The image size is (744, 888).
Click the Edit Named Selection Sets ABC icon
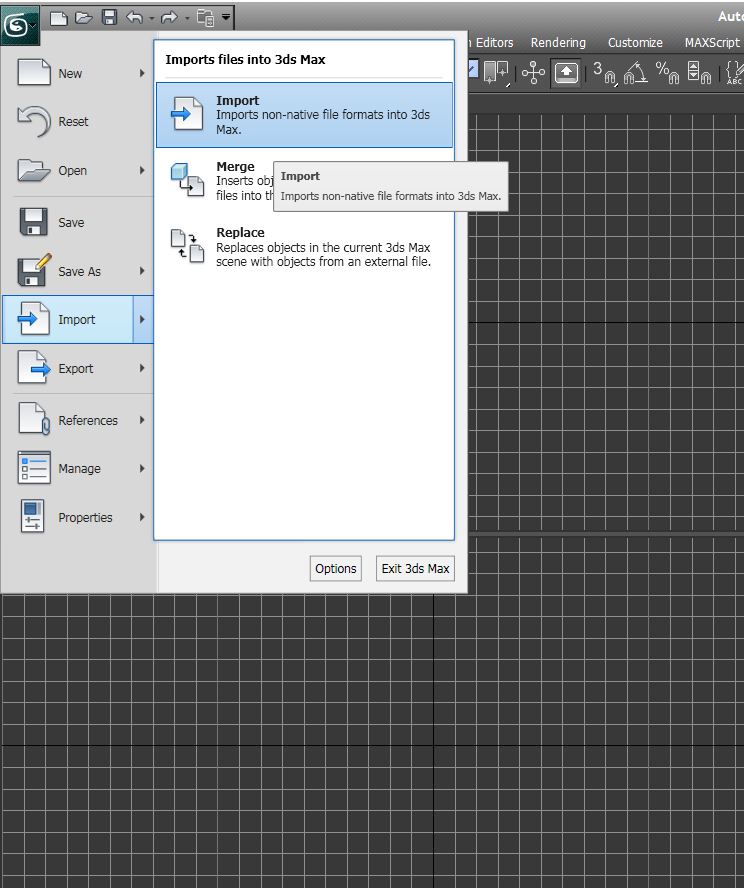[x=734, y=73]
